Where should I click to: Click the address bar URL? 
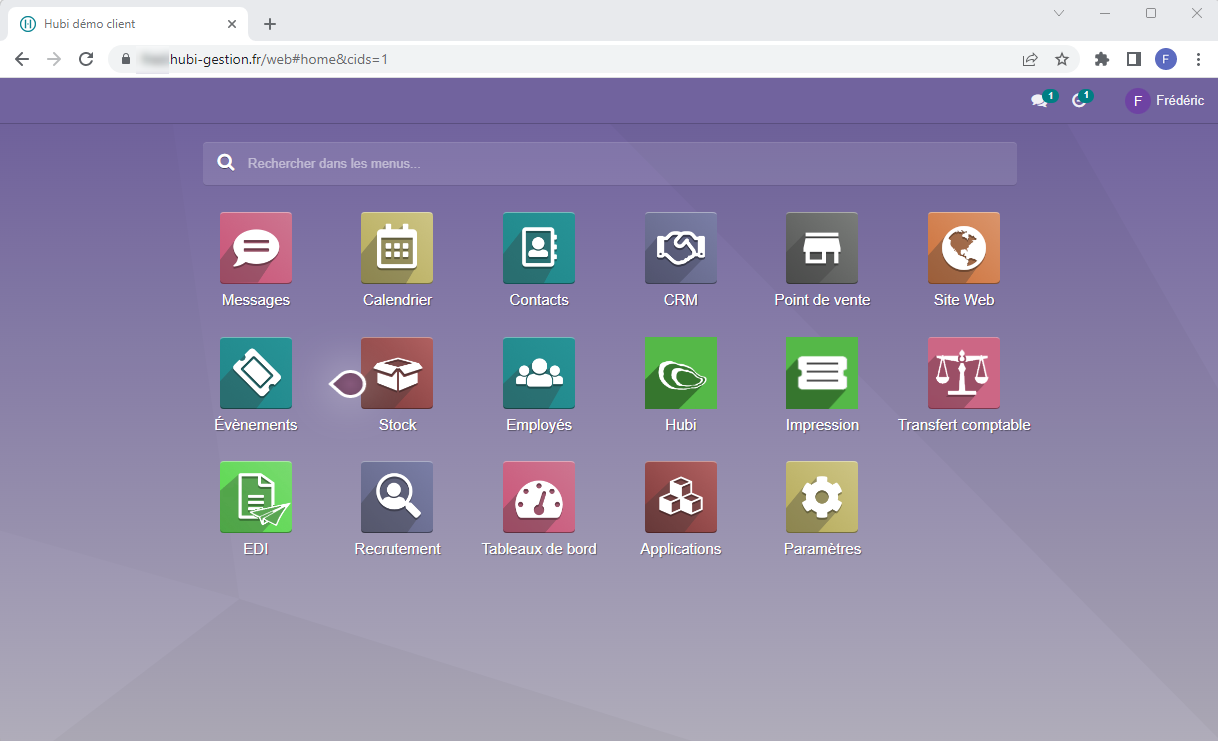(x=278, y=59)
